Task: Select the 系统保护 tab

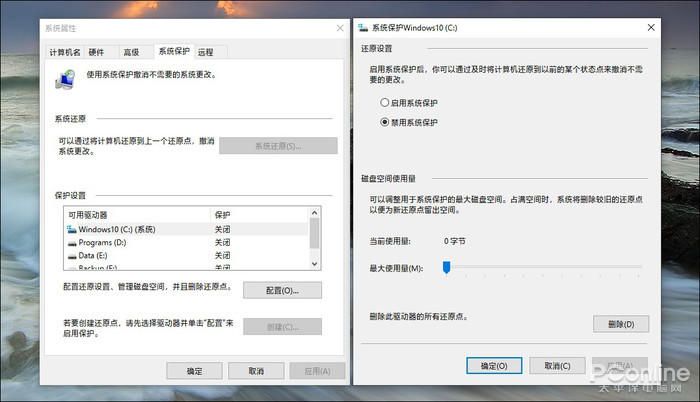Action: tap(174, 51)
